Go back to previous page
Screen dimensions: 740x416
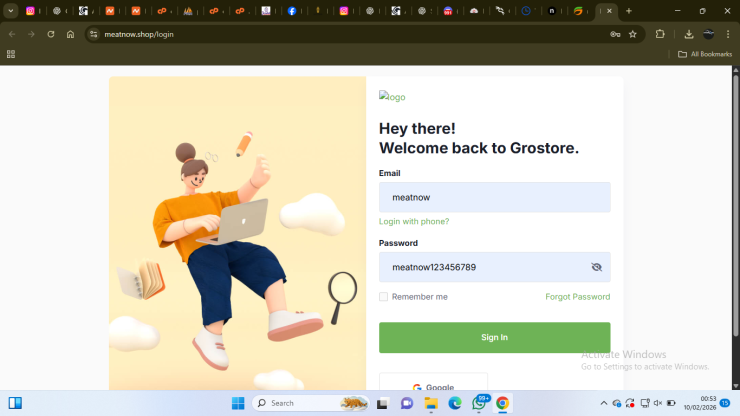pyautogui.click(x=12, y=34)
